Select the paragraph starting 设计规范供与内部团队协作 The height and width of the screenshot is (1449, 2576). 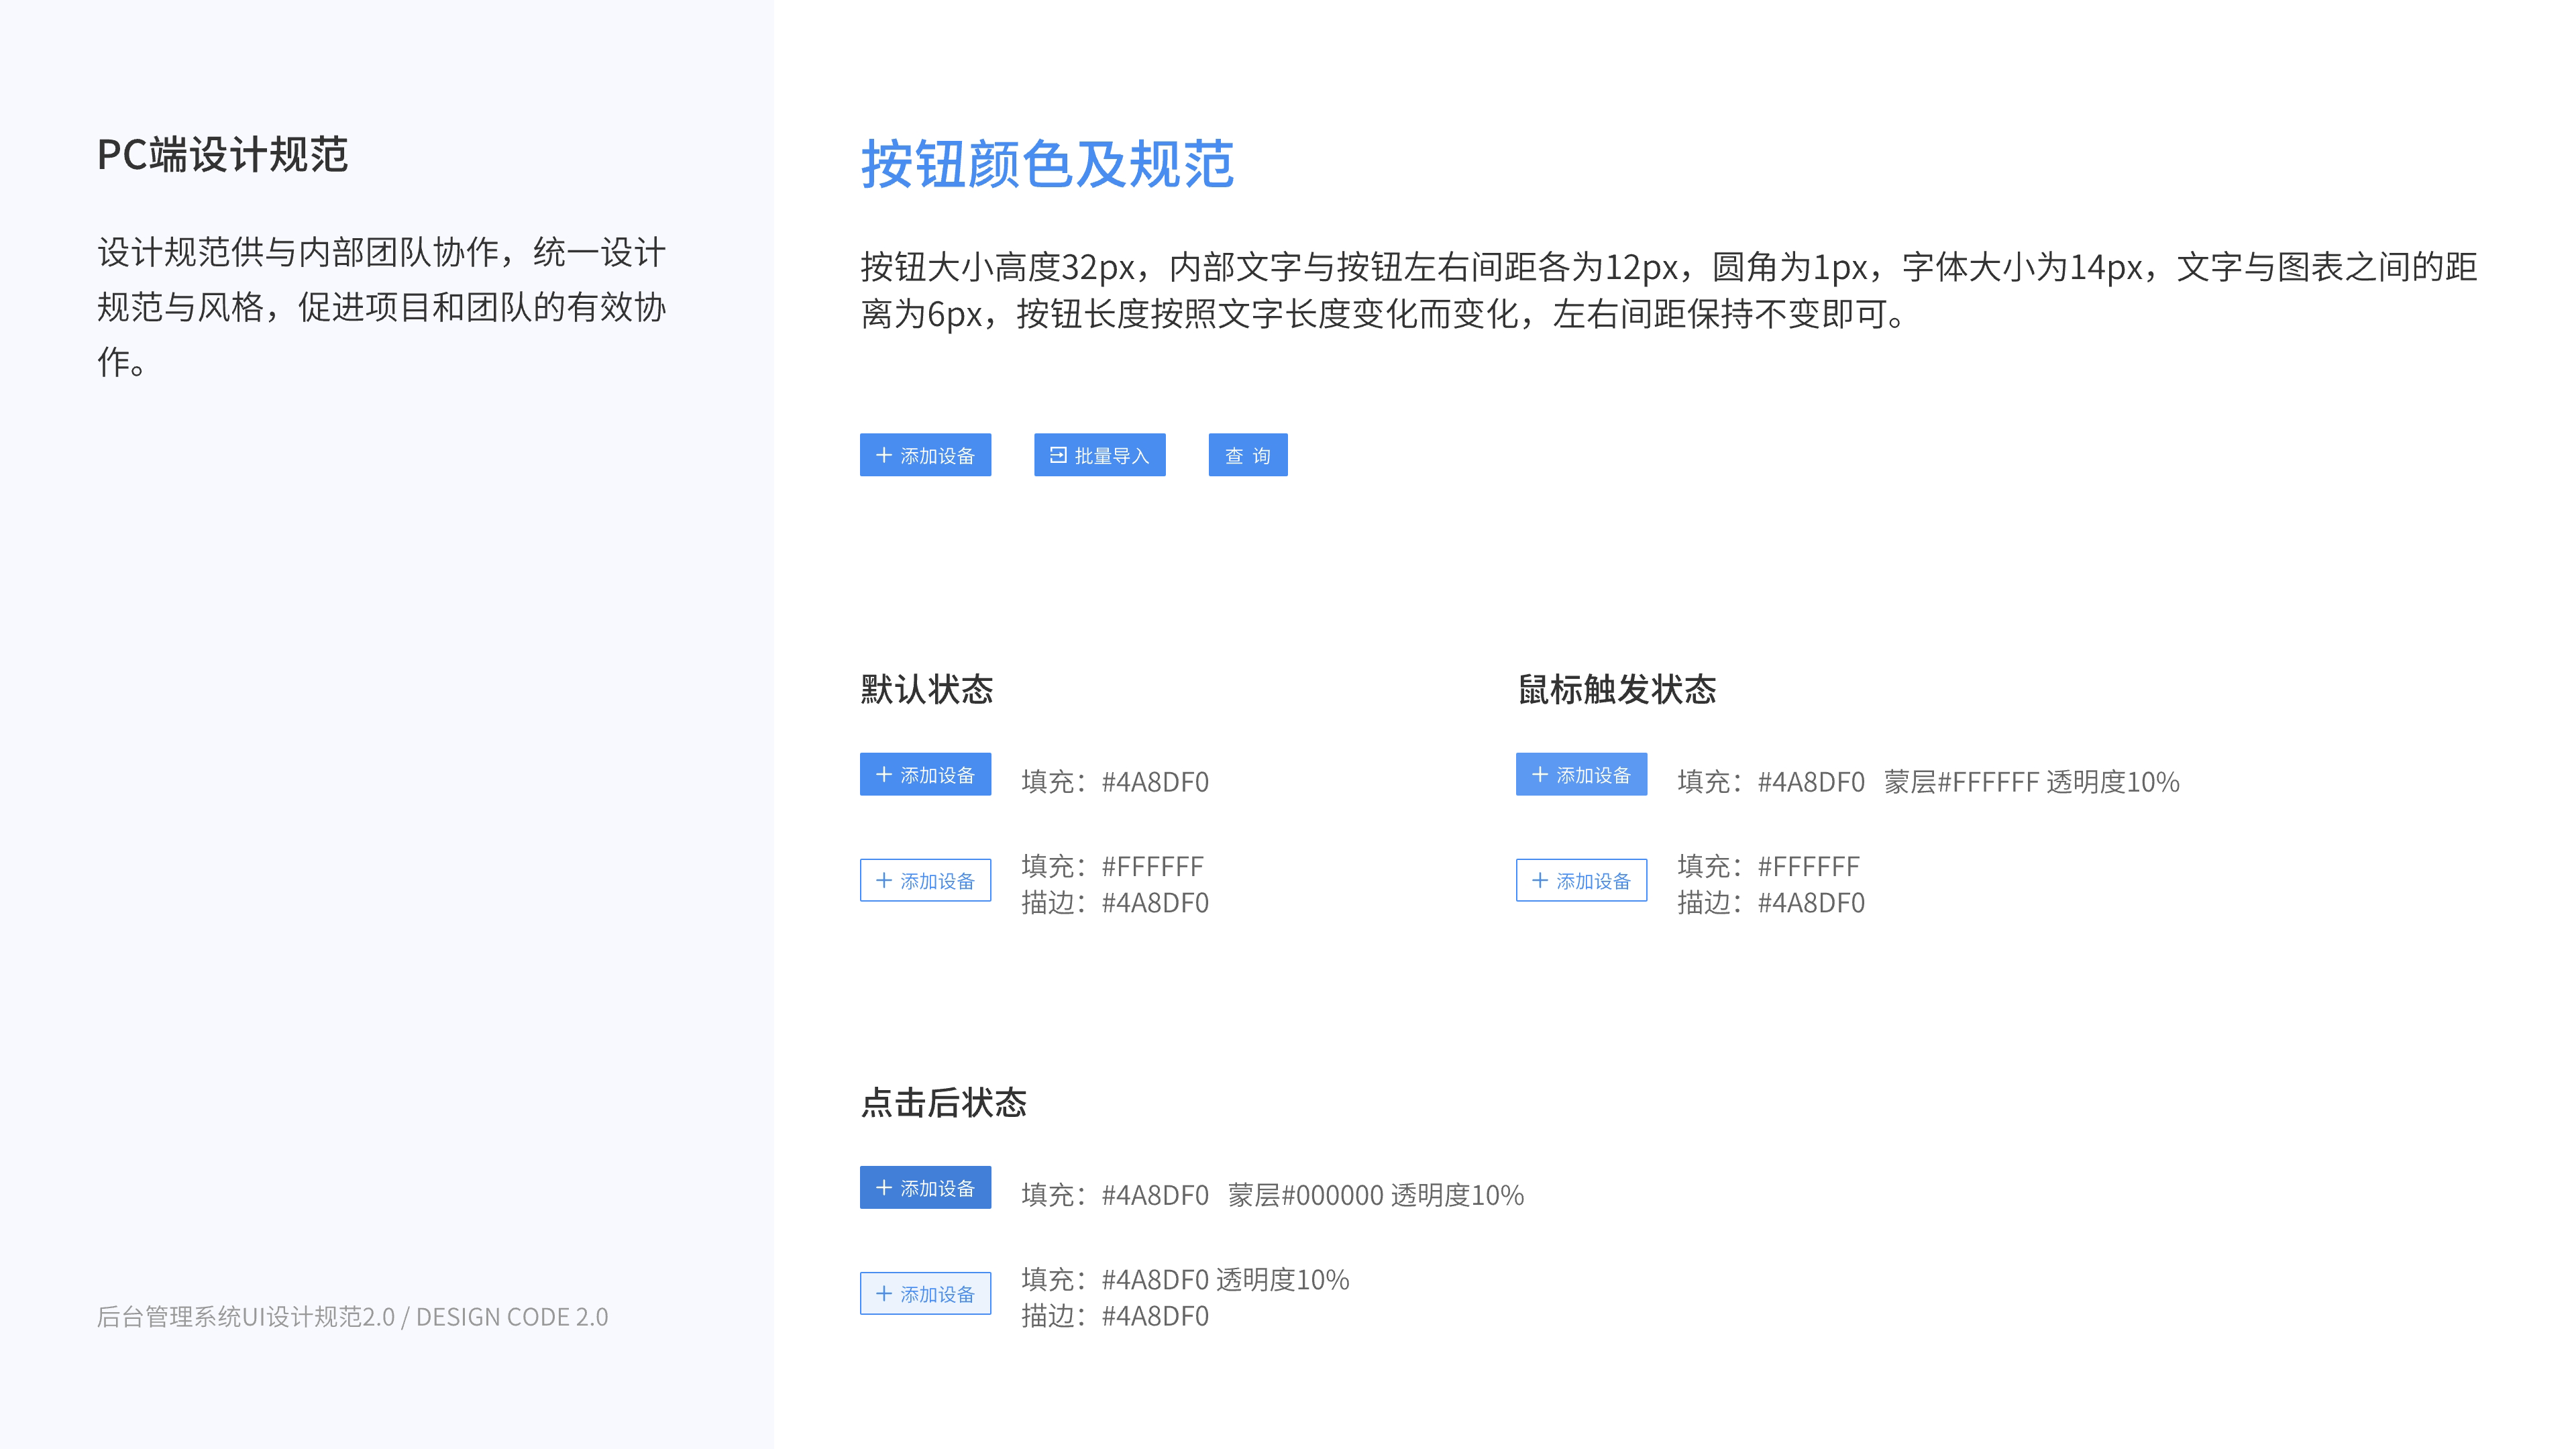click(382, 307)
